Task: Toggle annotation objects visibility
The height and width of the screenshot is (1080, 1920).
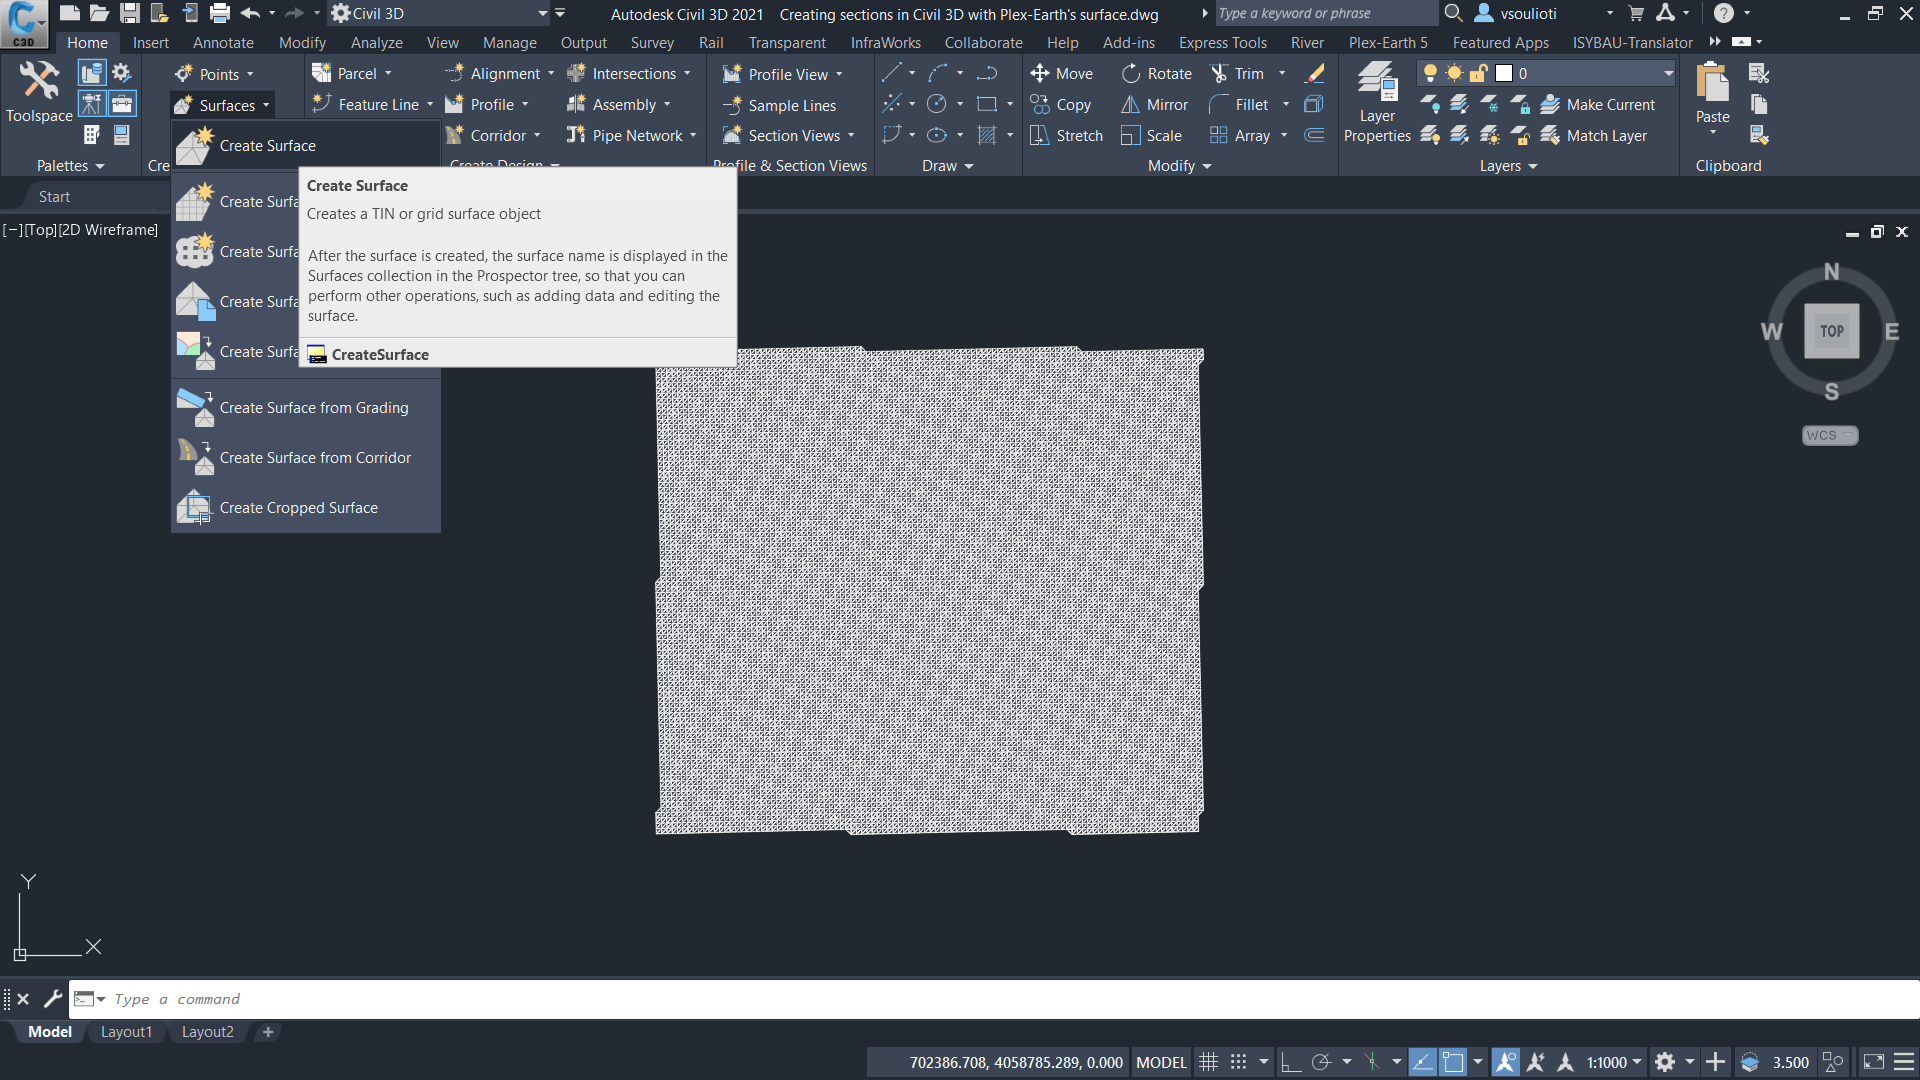Action: click(1506, 1062)
